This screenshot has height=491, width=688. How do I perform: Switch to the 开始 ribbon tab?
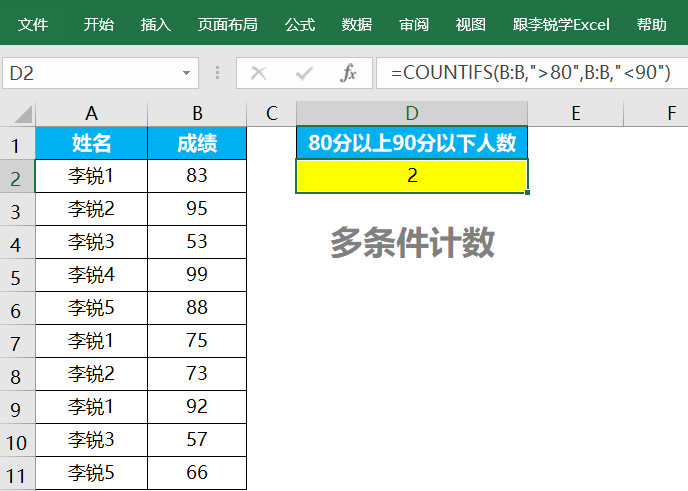98,24
